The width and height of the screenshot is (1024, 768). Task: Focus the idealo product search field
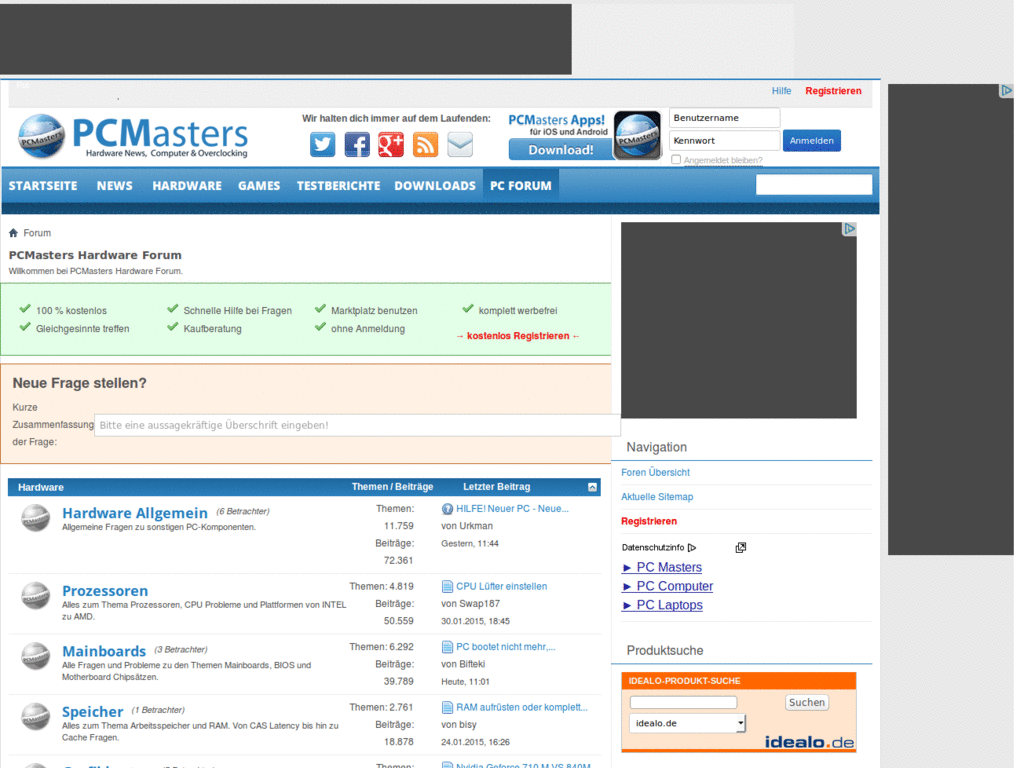[x=683, y=703]
